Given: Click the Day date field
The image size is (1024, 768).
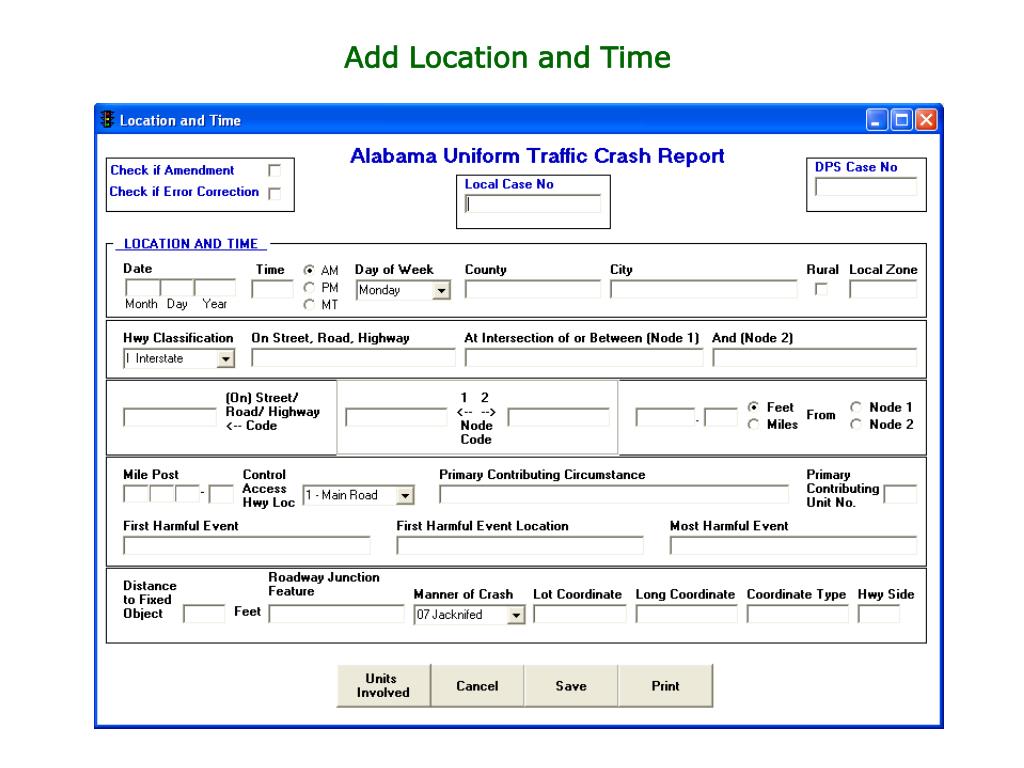Looking at the screenshot, I should coord(177,288).
